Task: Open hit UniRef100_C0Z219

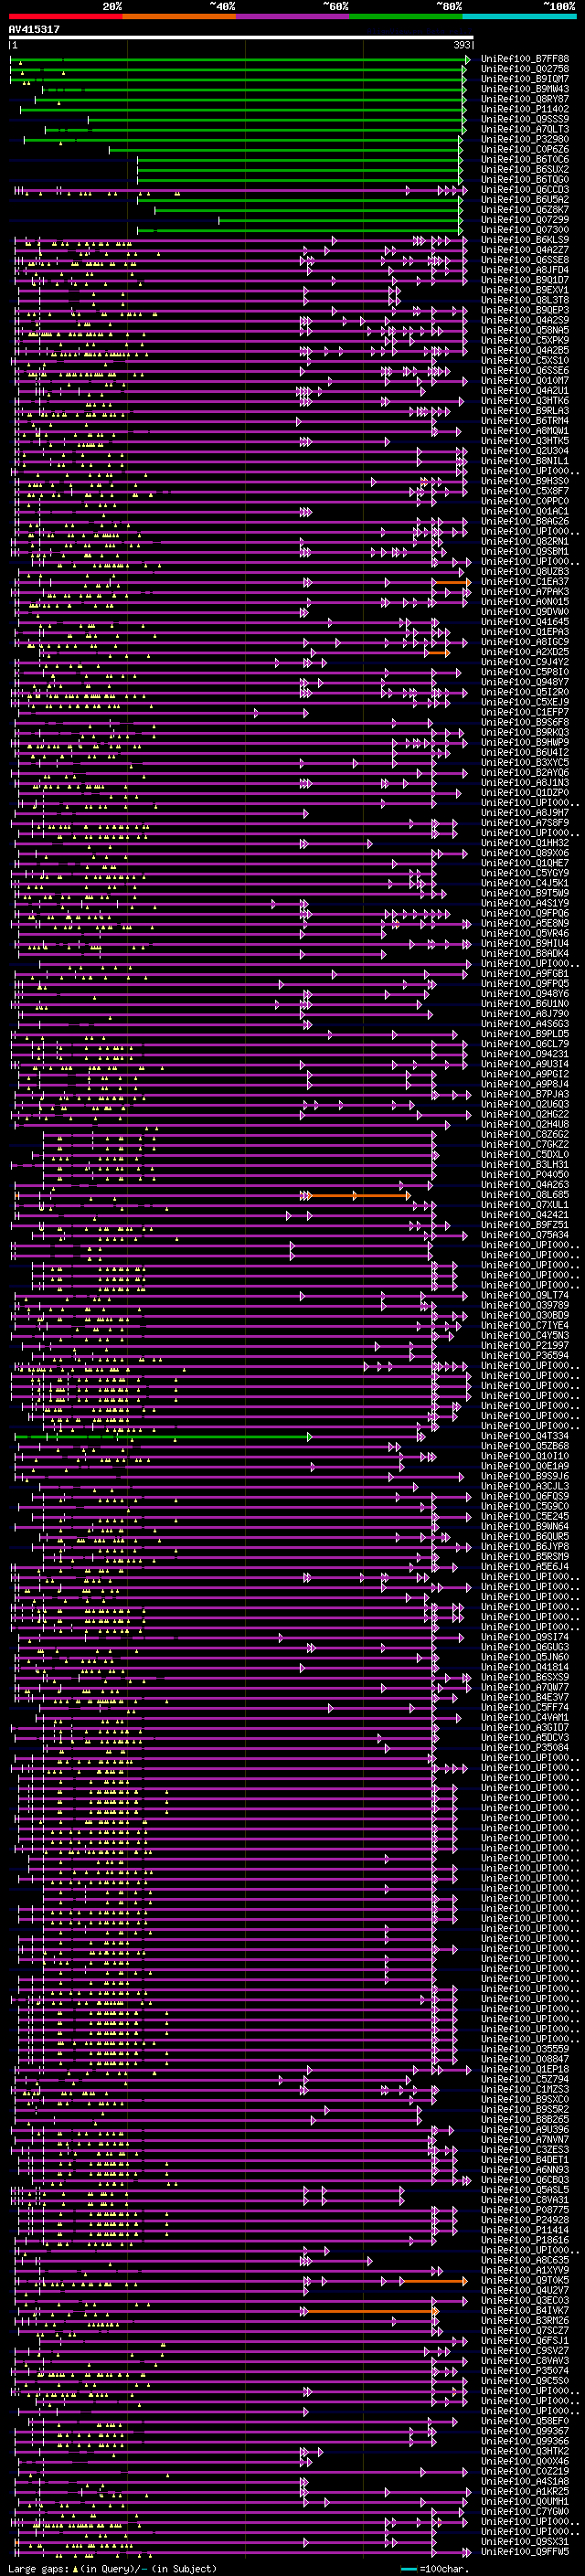Action: 525,2471
